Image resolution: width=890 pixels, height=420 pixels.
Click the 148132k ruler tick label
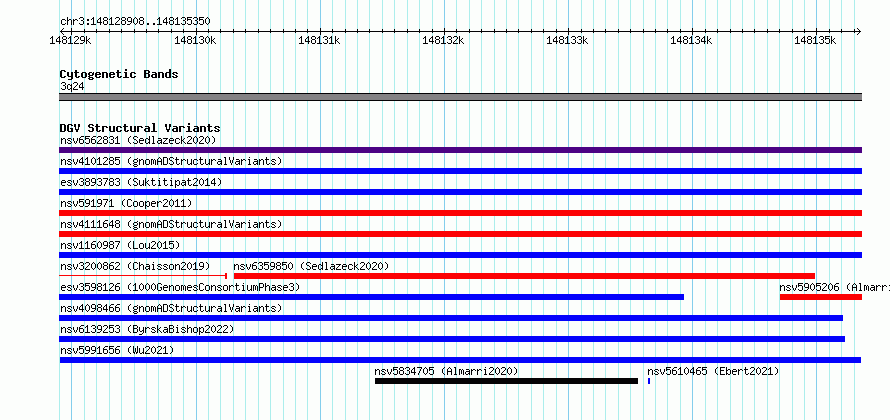tap(444, 40)
